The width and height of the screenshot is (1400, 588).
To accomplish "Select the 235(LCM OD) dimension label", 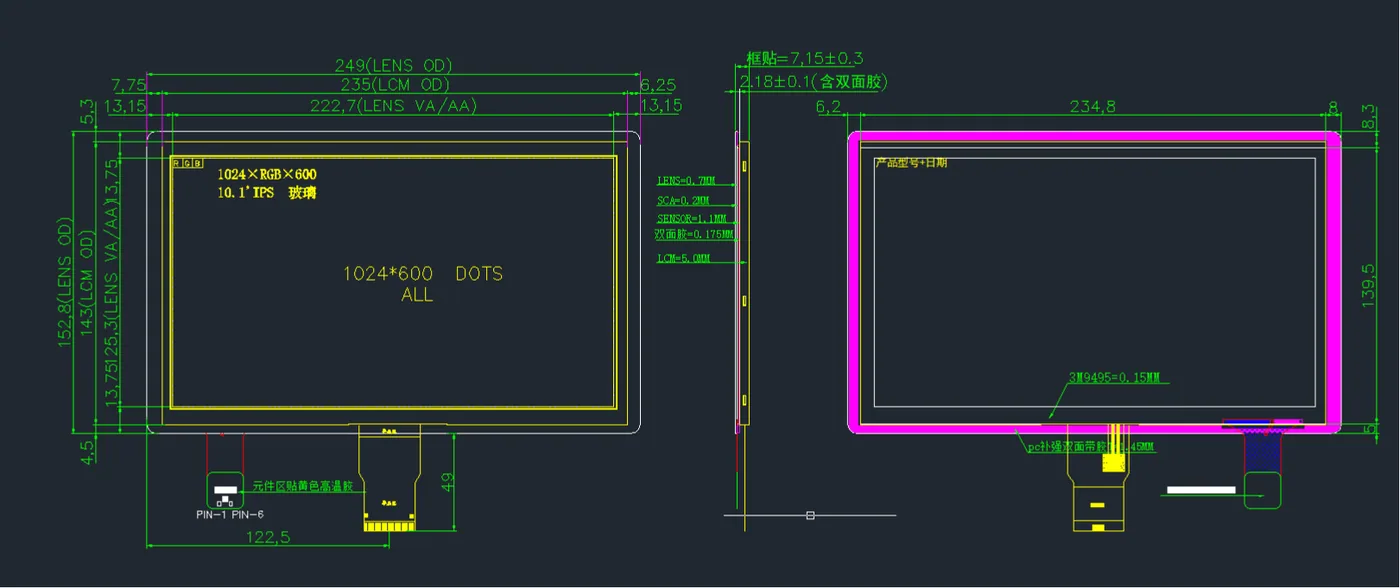I will point(392,85).
